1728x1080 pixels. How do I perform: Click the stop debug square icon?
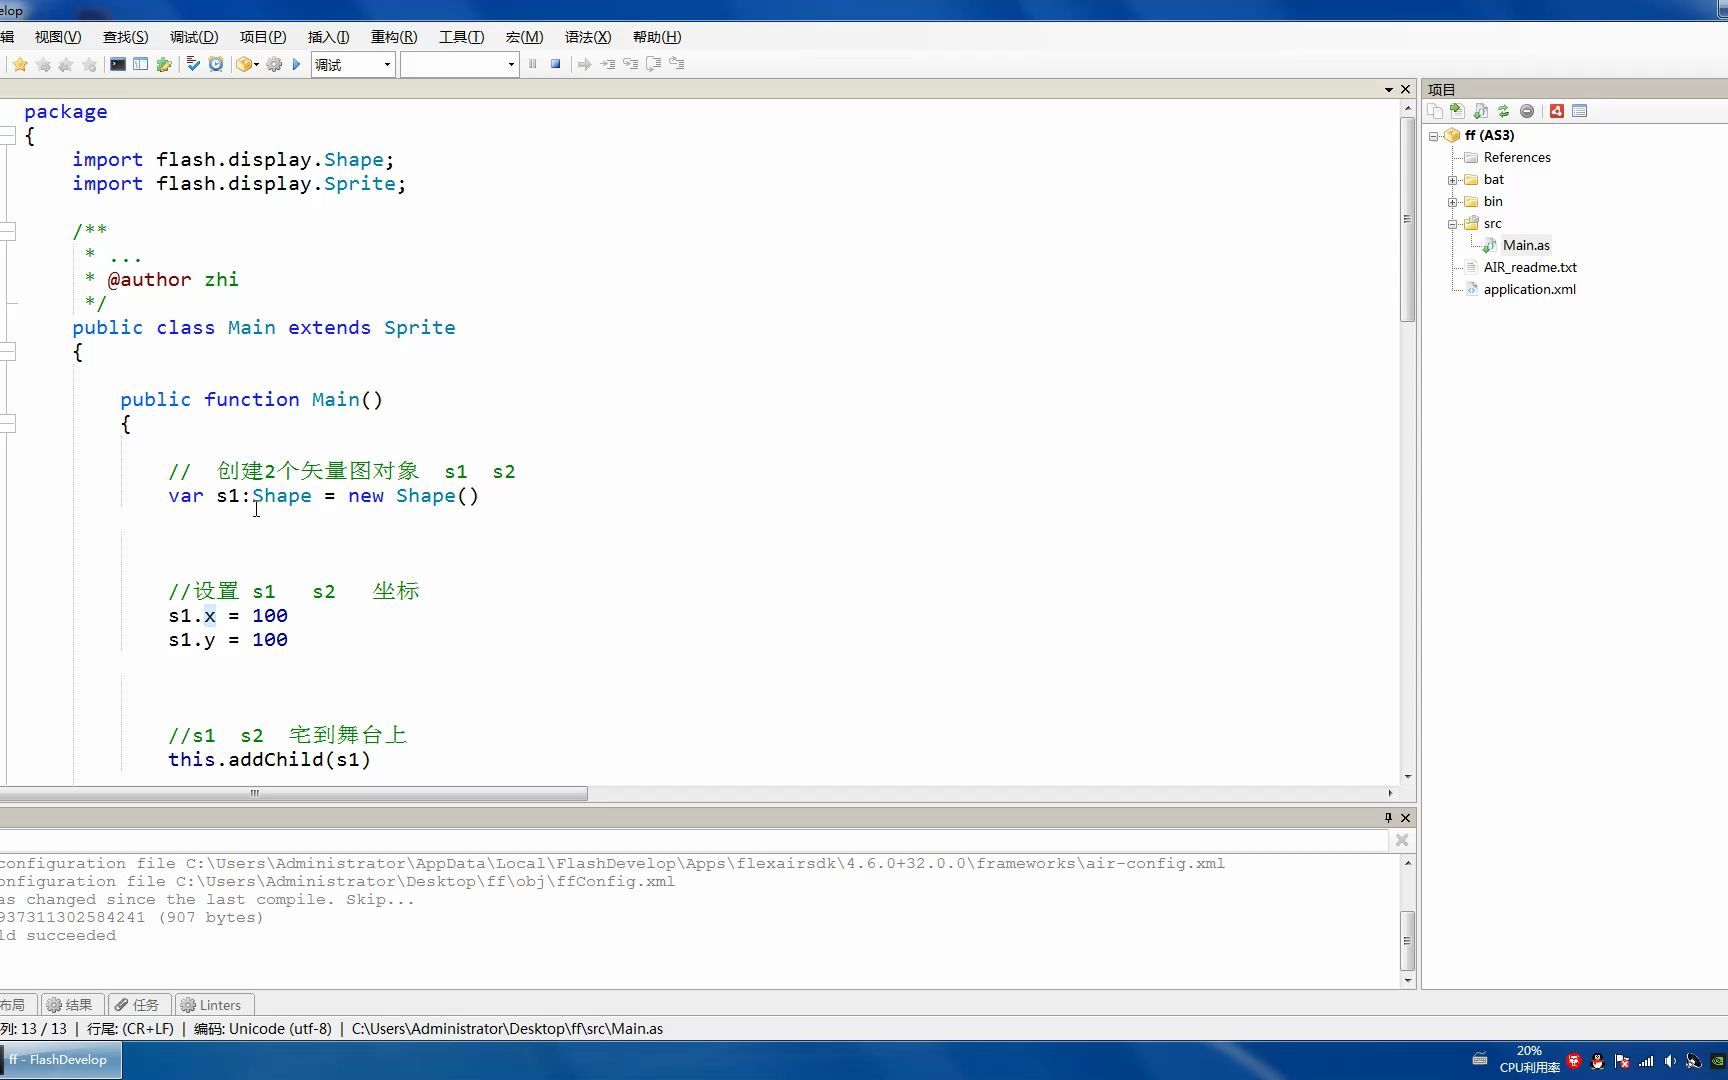click(556, 63)
